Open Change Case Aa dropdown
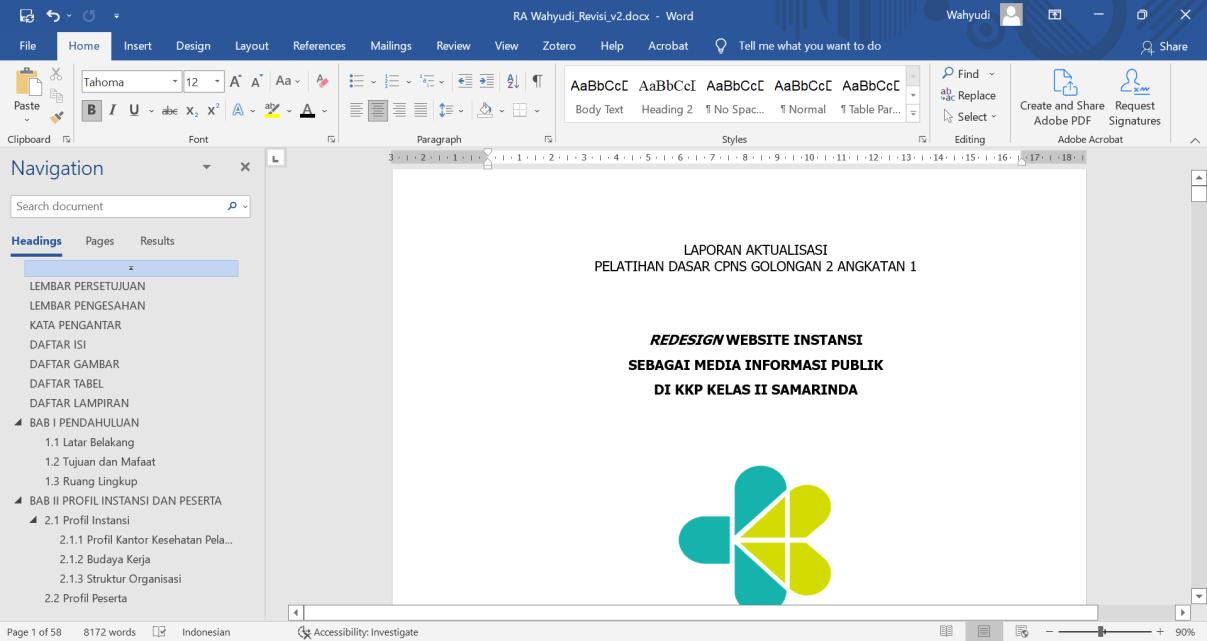 coord(286,82)
